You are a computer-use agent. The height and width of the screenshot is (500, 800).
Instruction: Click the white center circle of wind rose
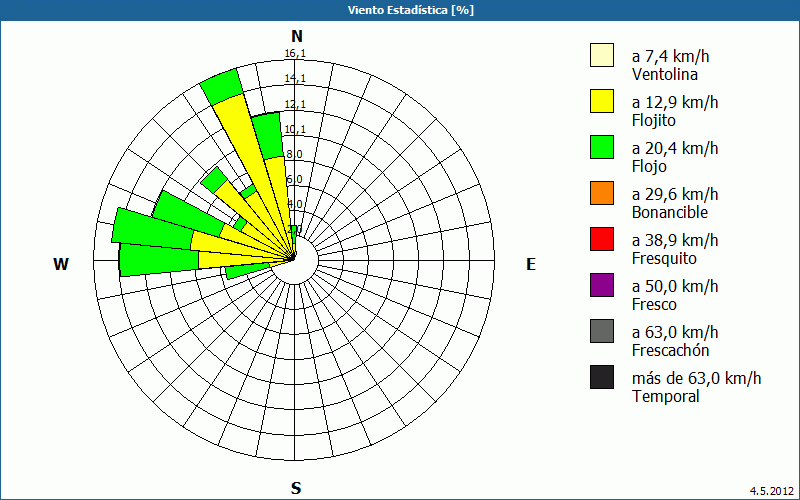coord(294,260)
